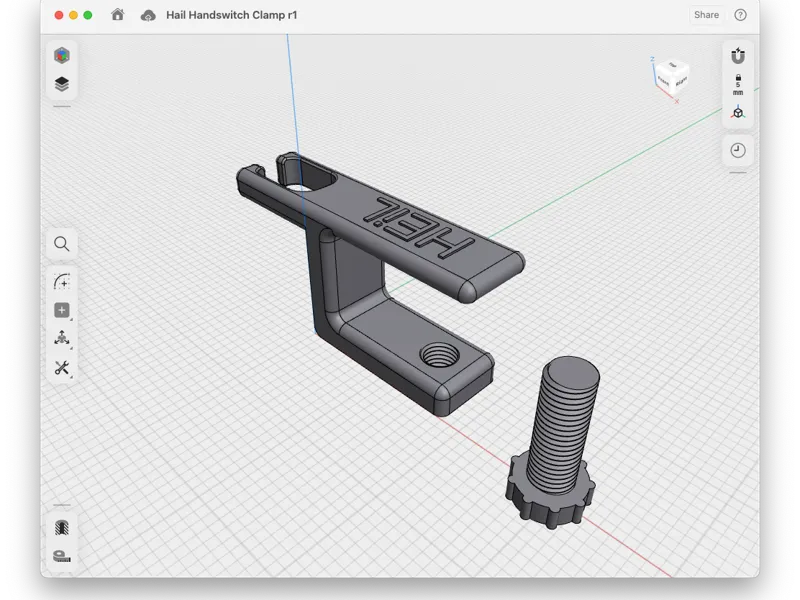Minimize the window with yellow button

coord(73,15)
